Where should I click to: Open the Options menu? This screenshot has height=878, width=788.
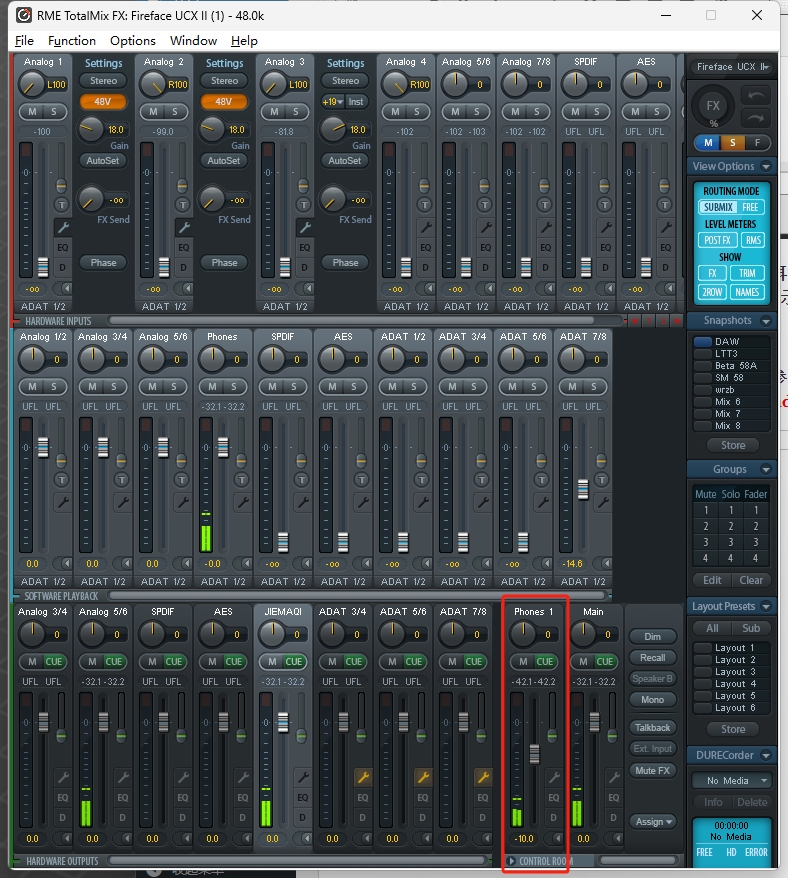point(133,41)
